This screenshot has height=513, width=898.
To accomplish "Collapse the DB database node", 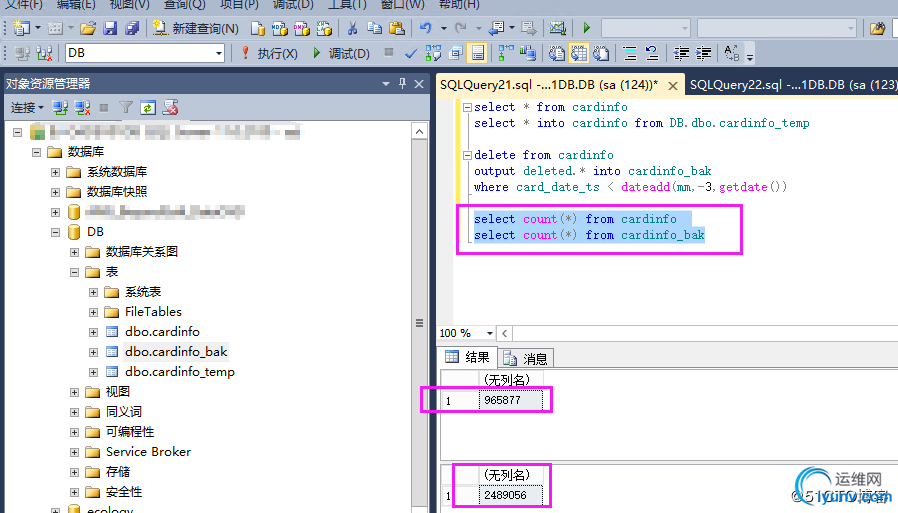I will click(x=56, y=232).
